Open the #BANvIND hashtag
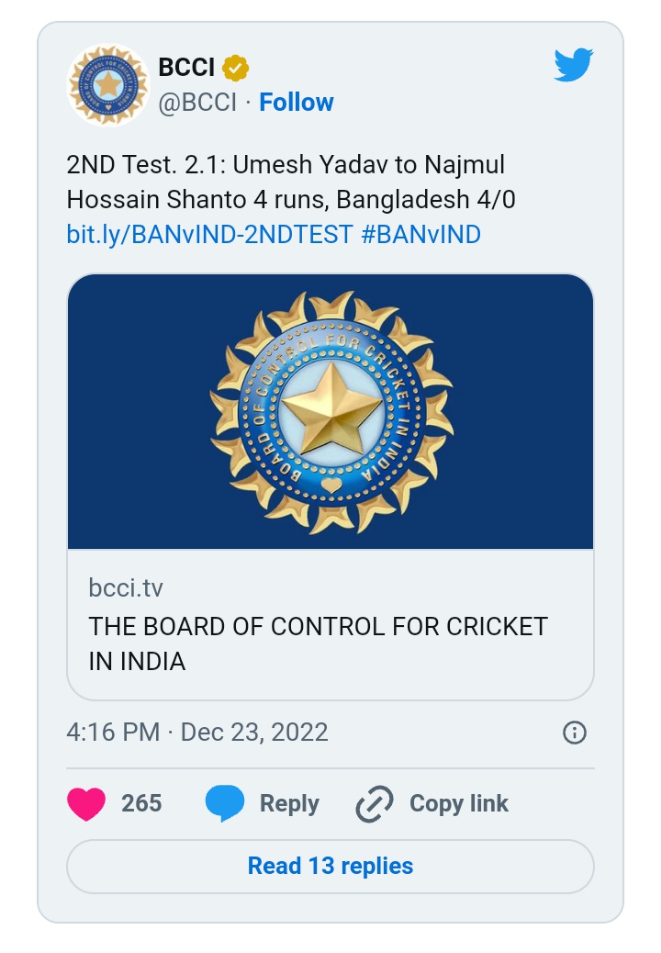This screenshot has width=661, height=953. [x=420, y=234]
